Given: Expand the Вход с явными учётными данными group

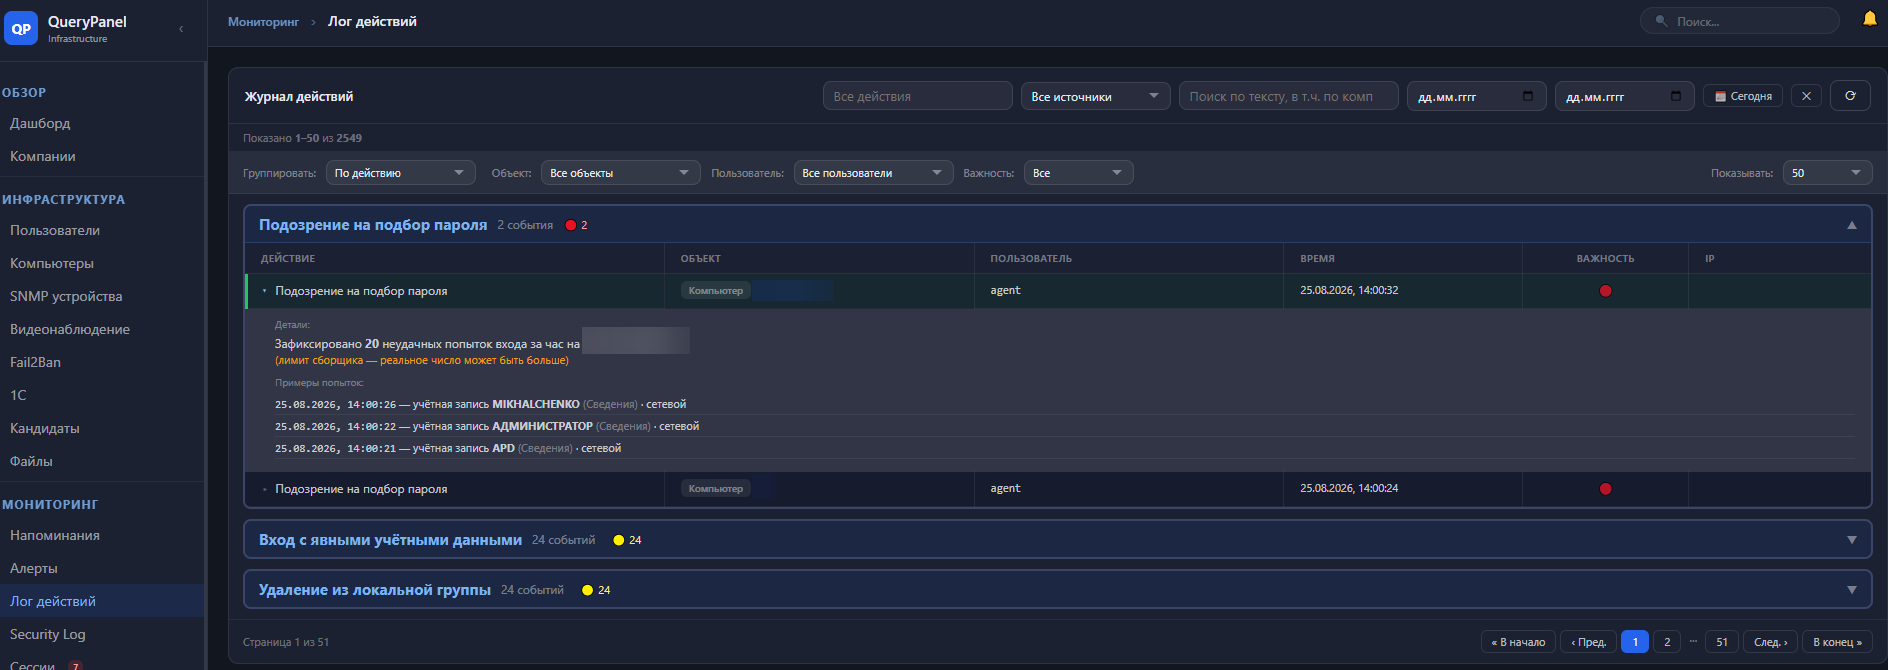Looking at the screenshot, I should (x=1851, y=540).
